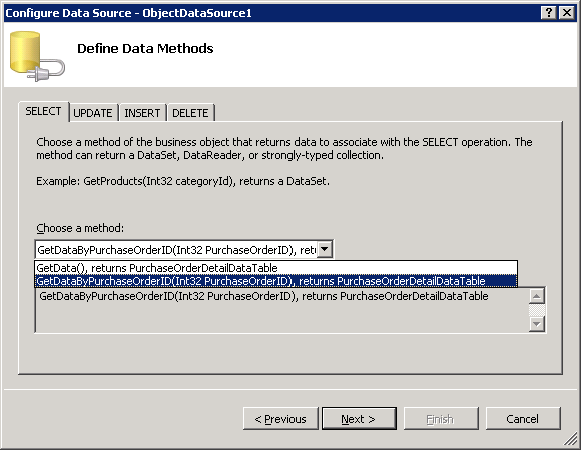Screen dimensions: 581x450
Task: Click the Choose a method combo box field
Action: coord(177,249)
